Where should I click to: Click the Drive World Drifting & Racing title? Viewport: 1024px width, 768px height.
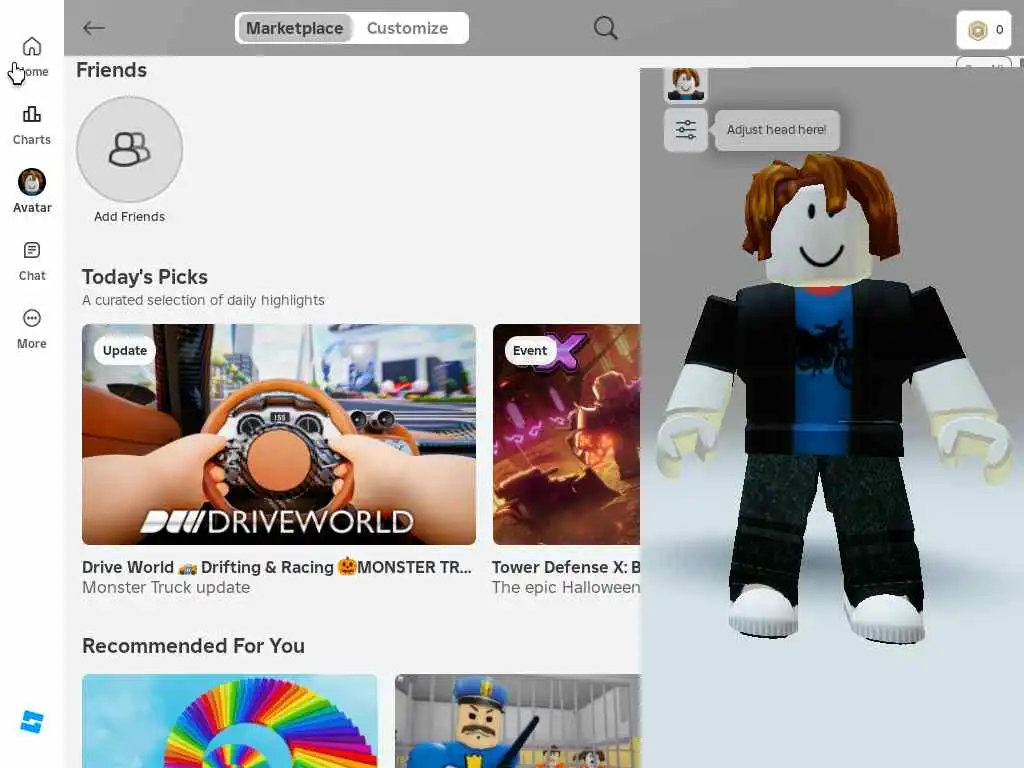(x=276, y=567)
